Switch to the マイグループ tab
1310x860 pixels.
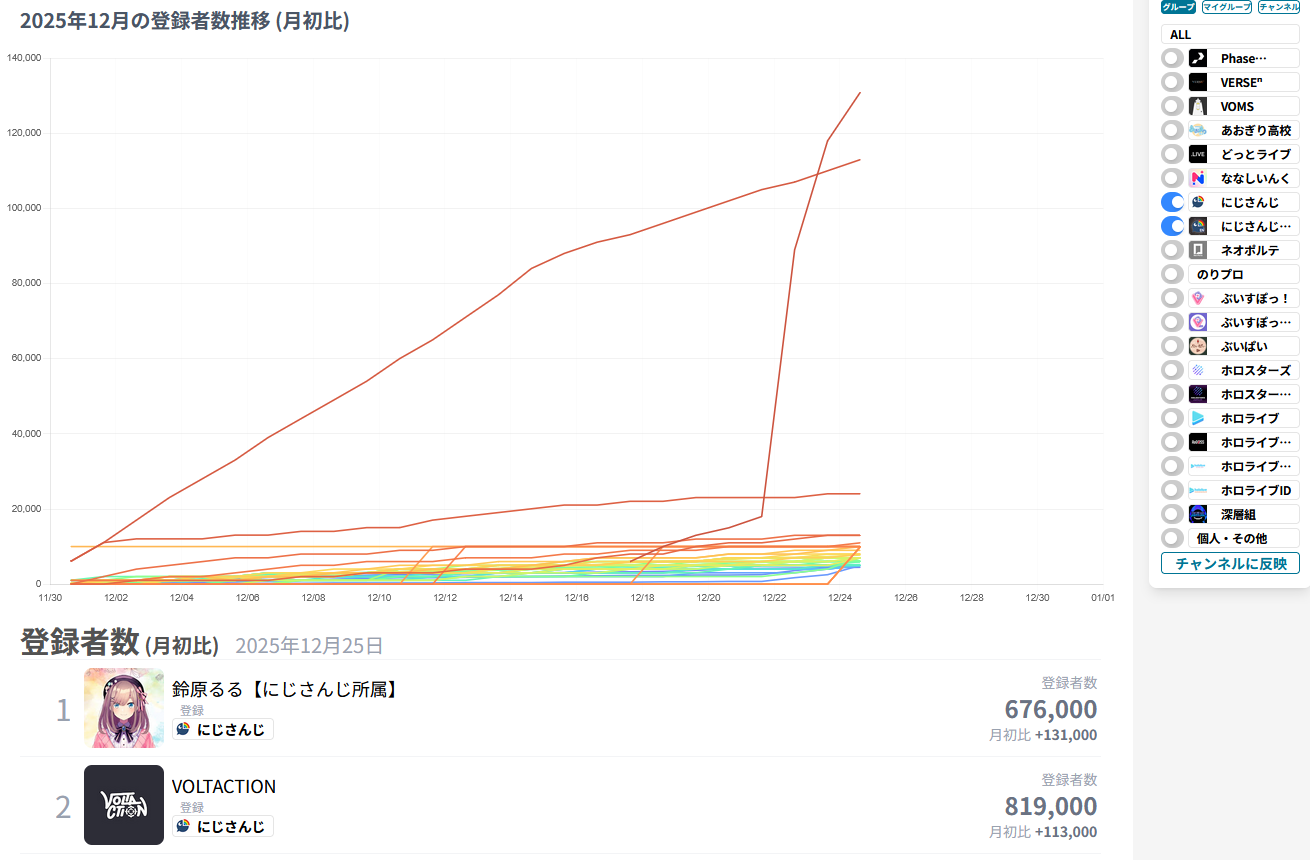pos(1227,7)
